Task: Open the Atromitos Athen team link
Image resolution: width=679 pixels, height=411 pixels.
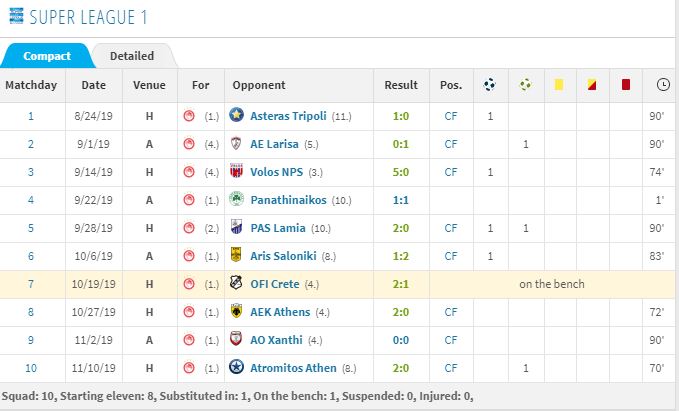Action: [293, 368]
